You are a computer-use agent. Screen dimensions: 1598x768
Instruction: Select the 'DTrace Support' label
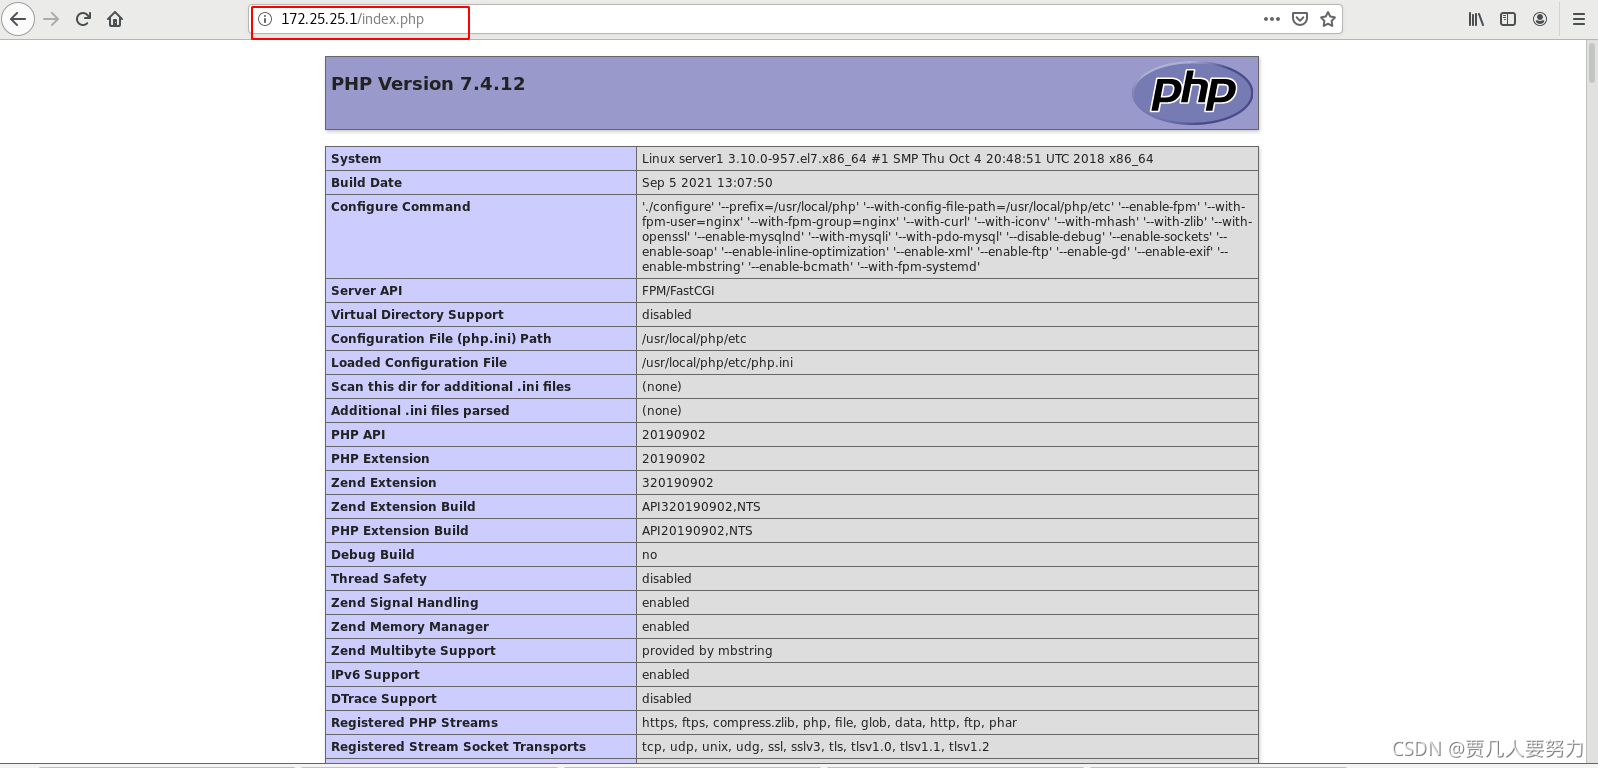[384, 699]
